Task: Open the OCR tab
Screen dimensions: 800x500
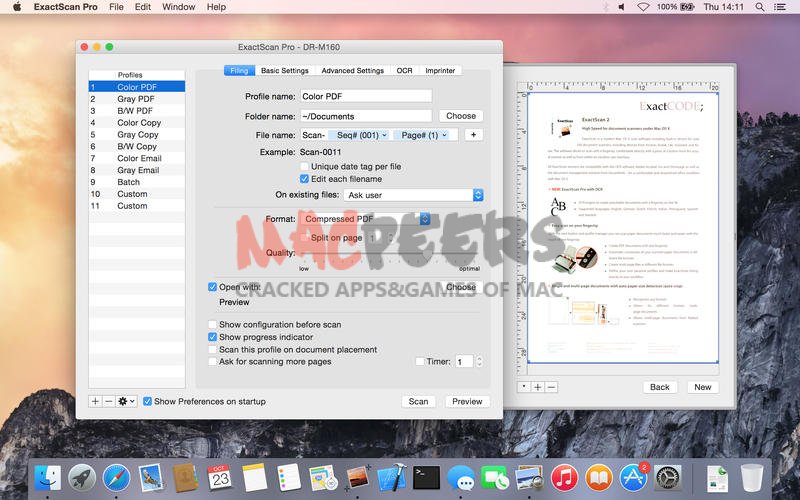Action: point(405,70)
